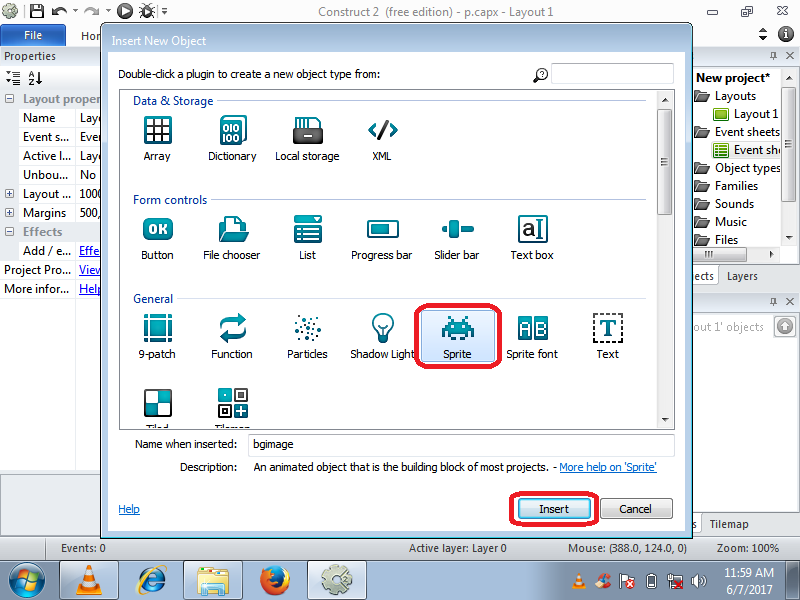Open quick access toolbar customize dropdown
Screen dimensions: 800x600
164,11
